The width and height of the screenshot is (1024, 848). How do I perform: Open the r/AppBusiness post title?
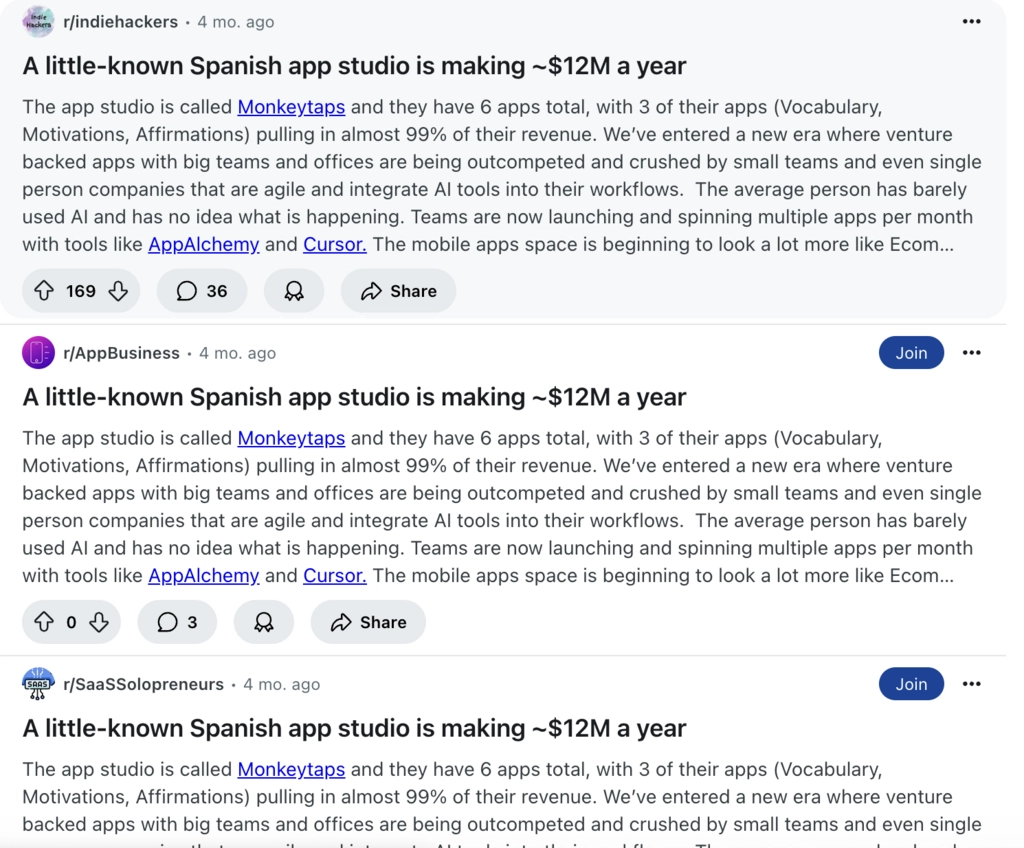click(x=354, y=397)
